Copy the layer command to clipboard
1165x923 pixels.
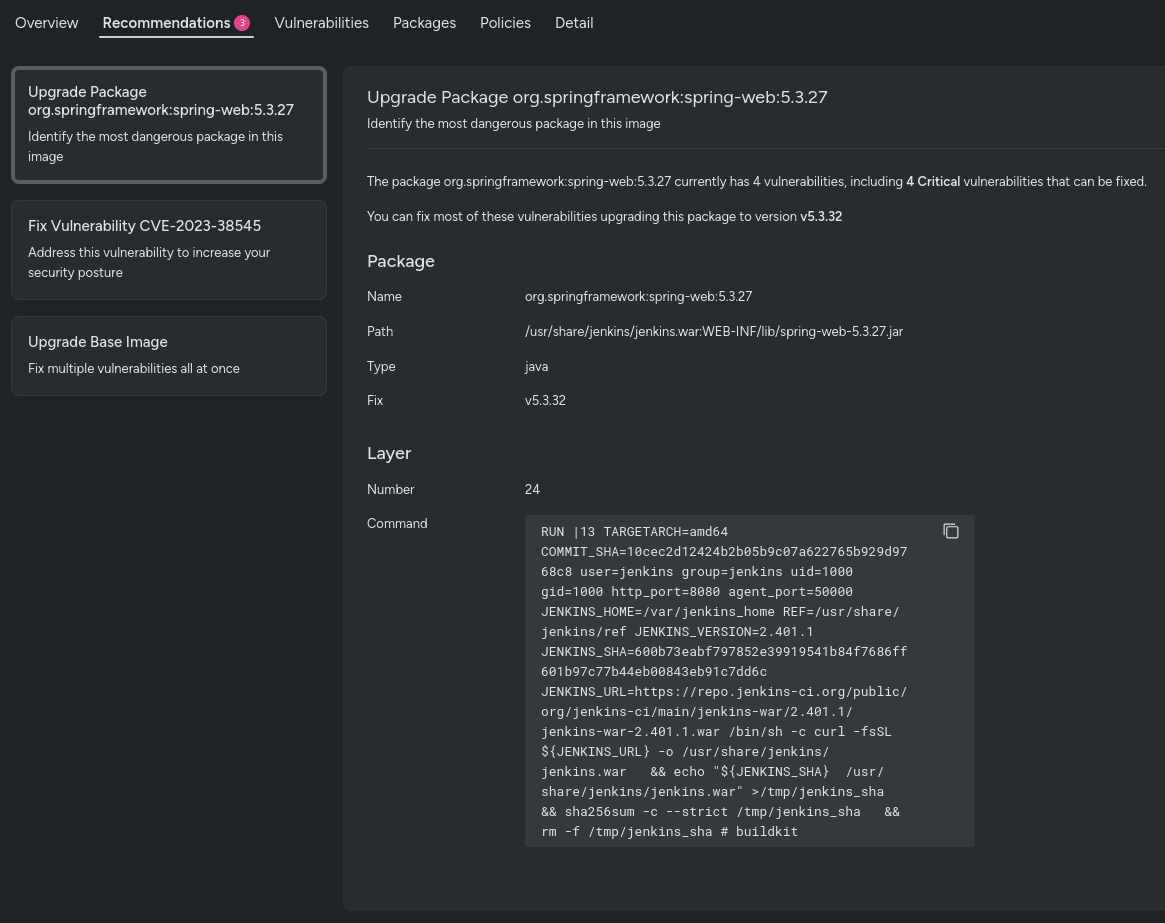pos(950,531)
